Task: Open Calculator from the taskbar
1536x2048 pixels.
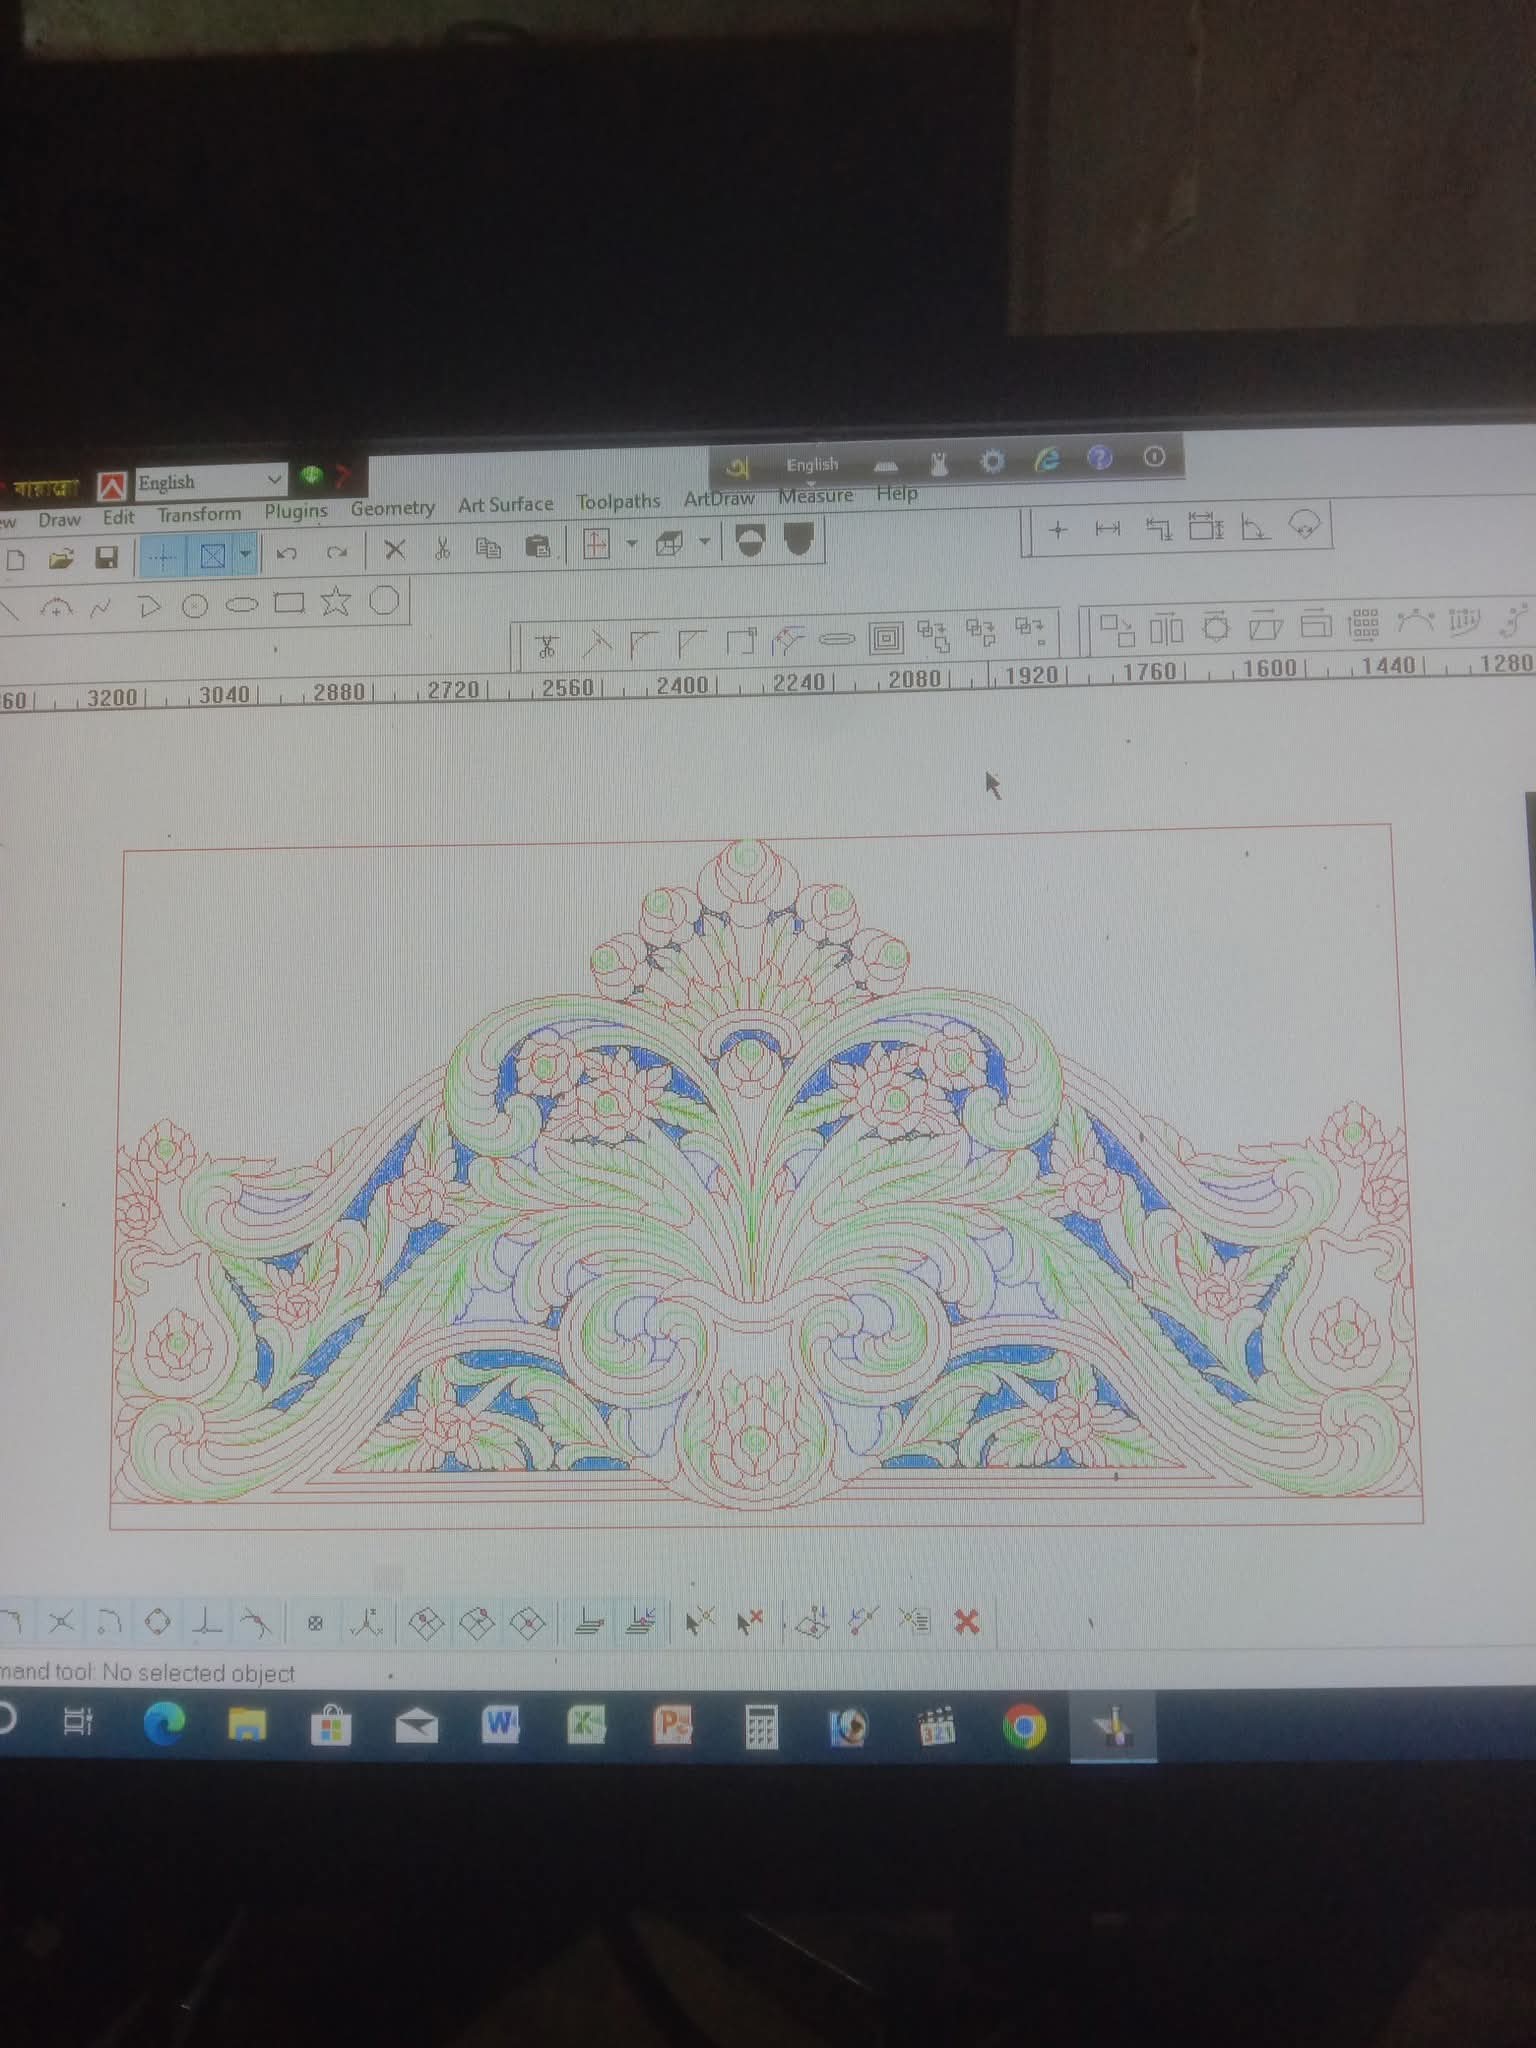Action: tap(761, 1727)
